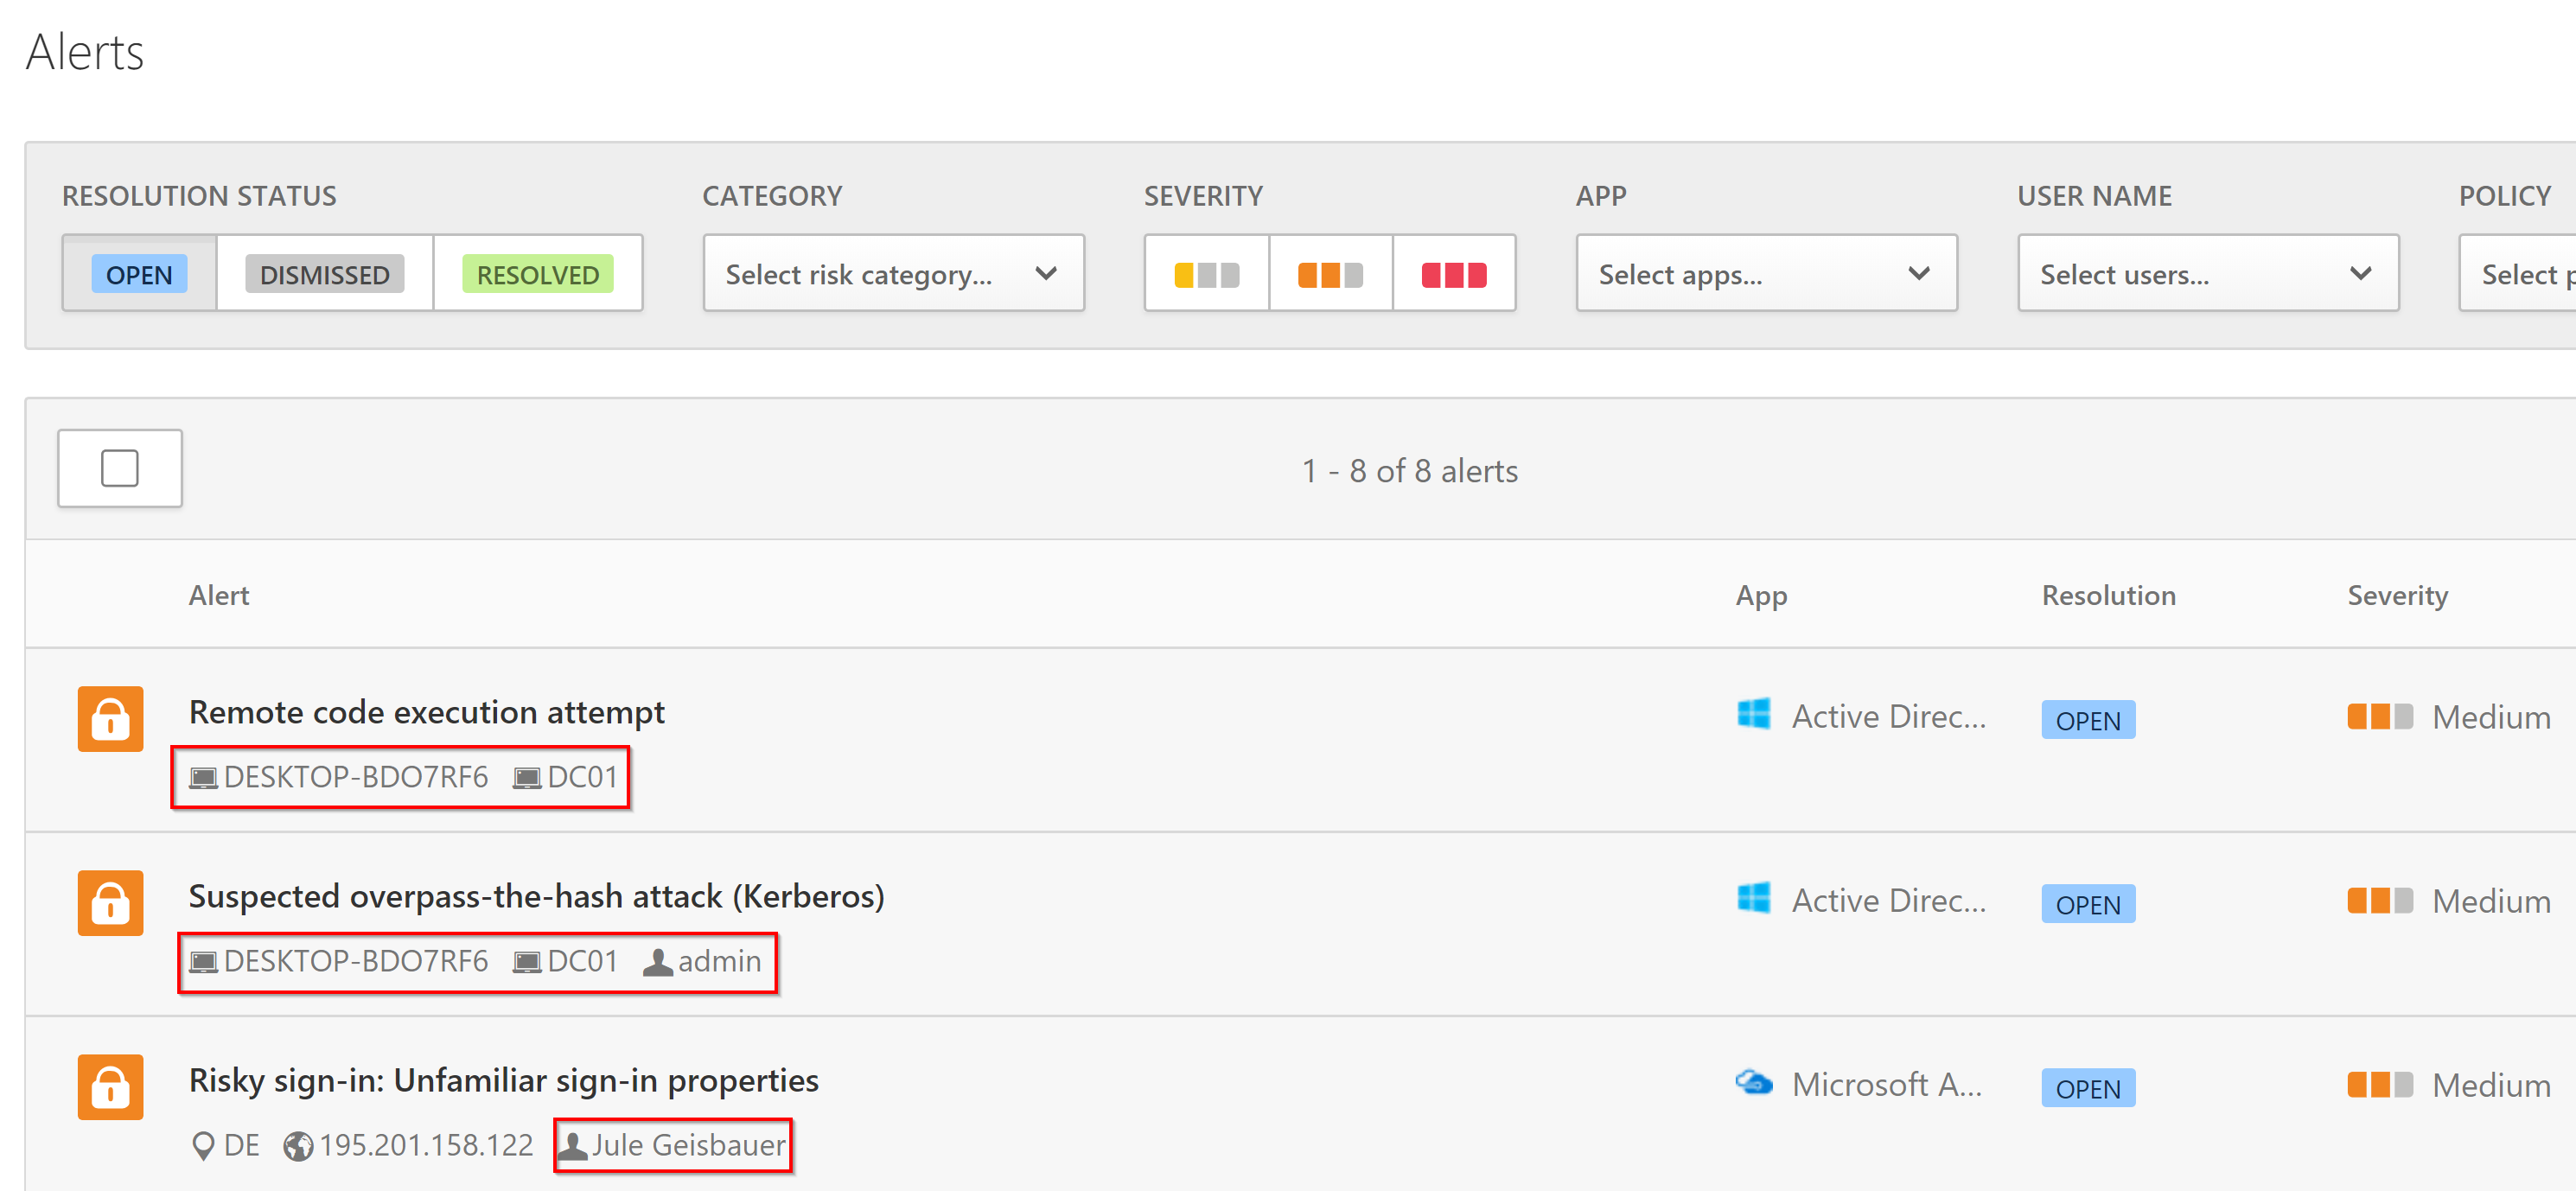Filter by high severity red swatch
Screen dimensions: 2576x1191
point(1453,274)
